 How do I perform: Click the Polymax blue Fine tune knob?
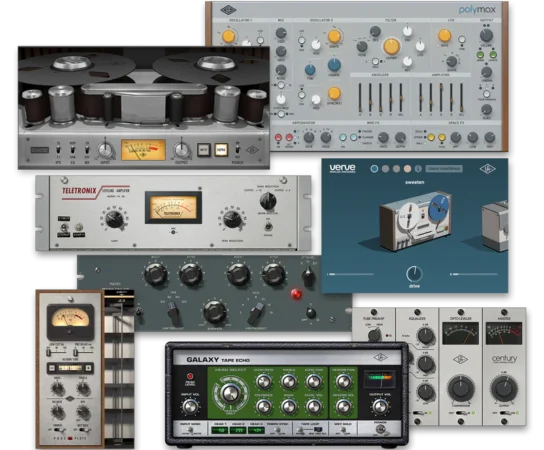pos(310,70)
